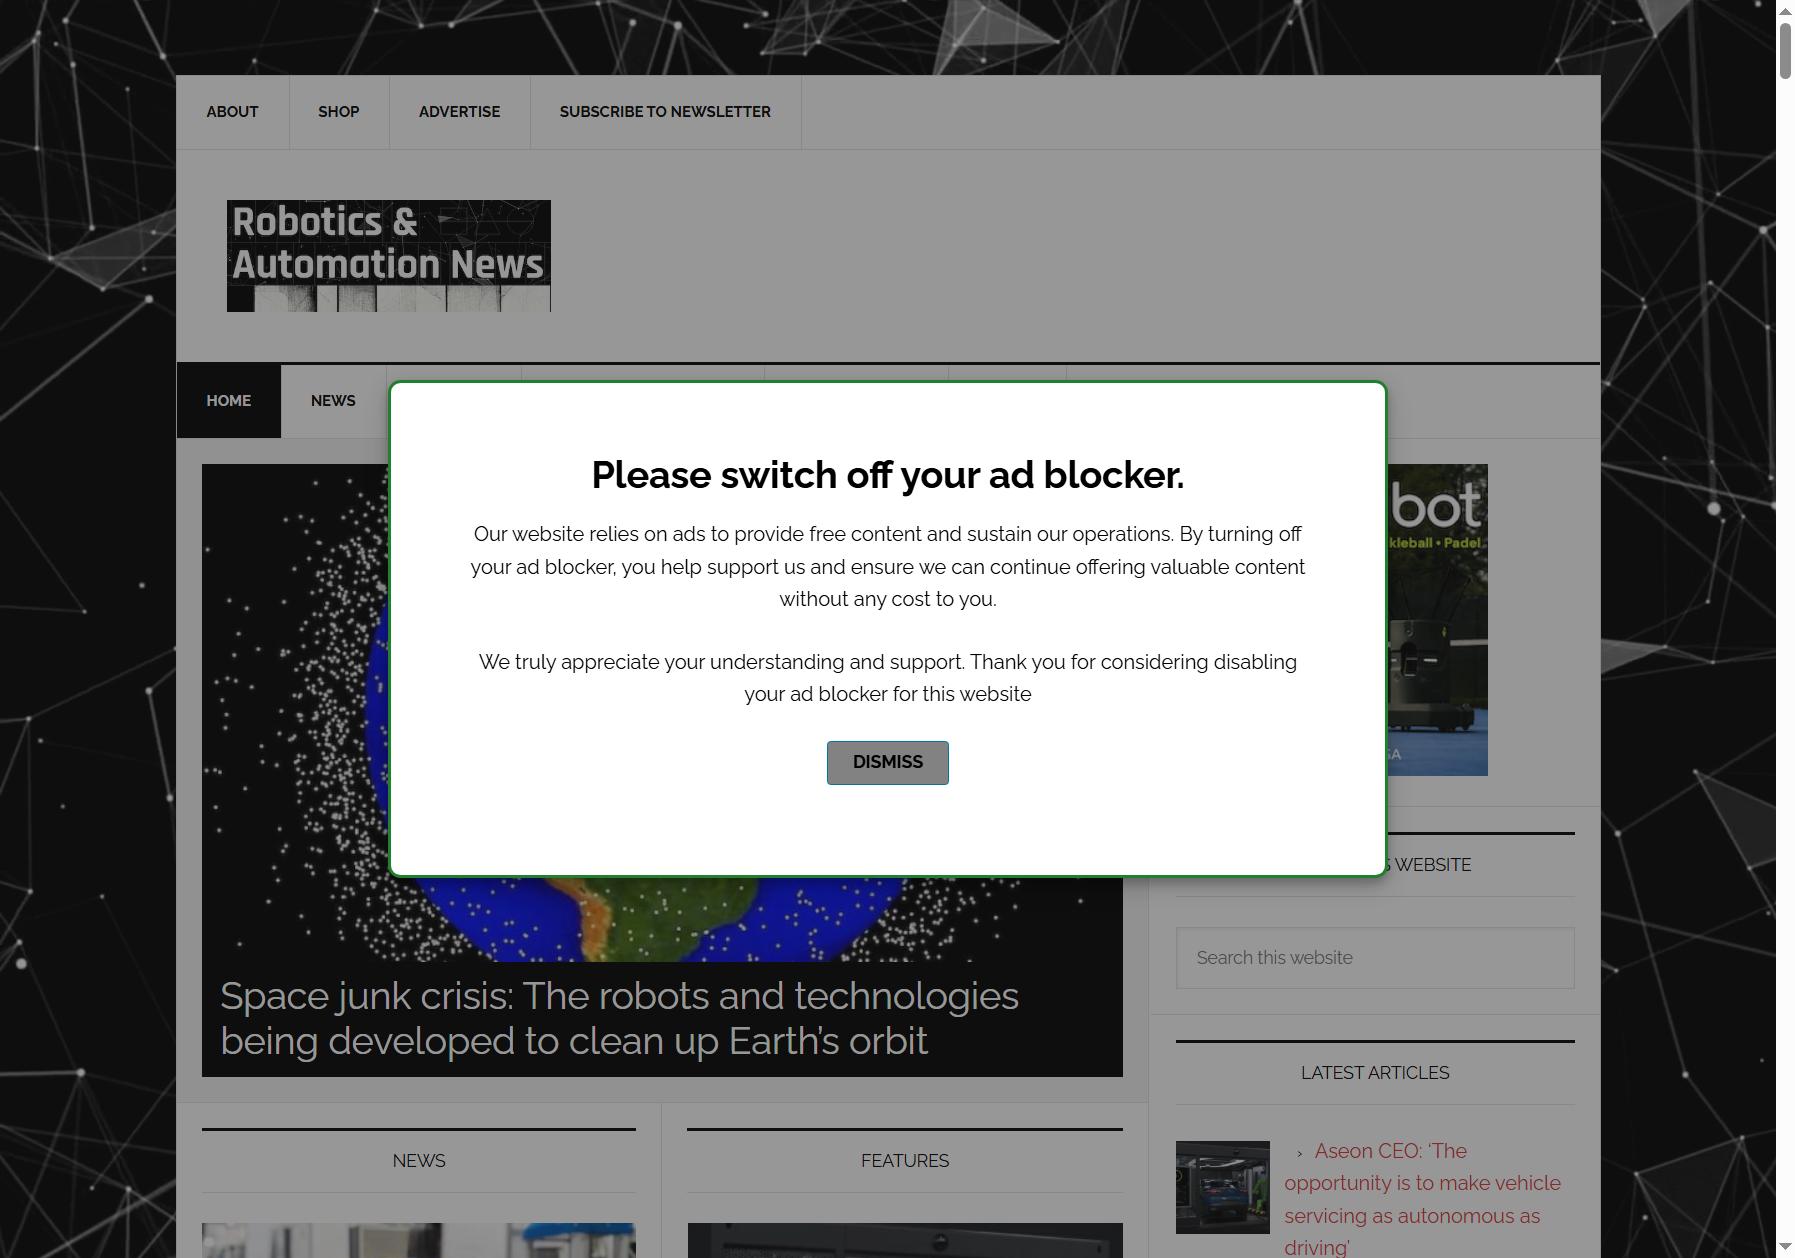
Task: Click the robot advertisement banner
Action: tap(1437, 620)
